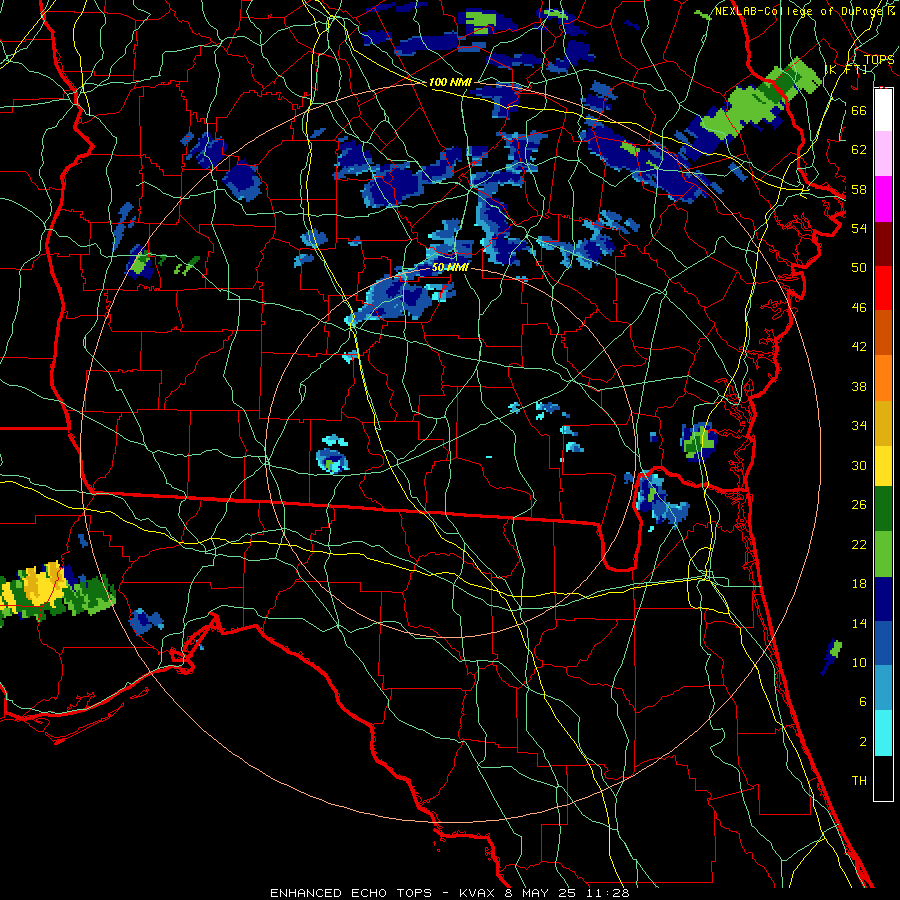Click the legend value '34'

[x=859, y=426]
